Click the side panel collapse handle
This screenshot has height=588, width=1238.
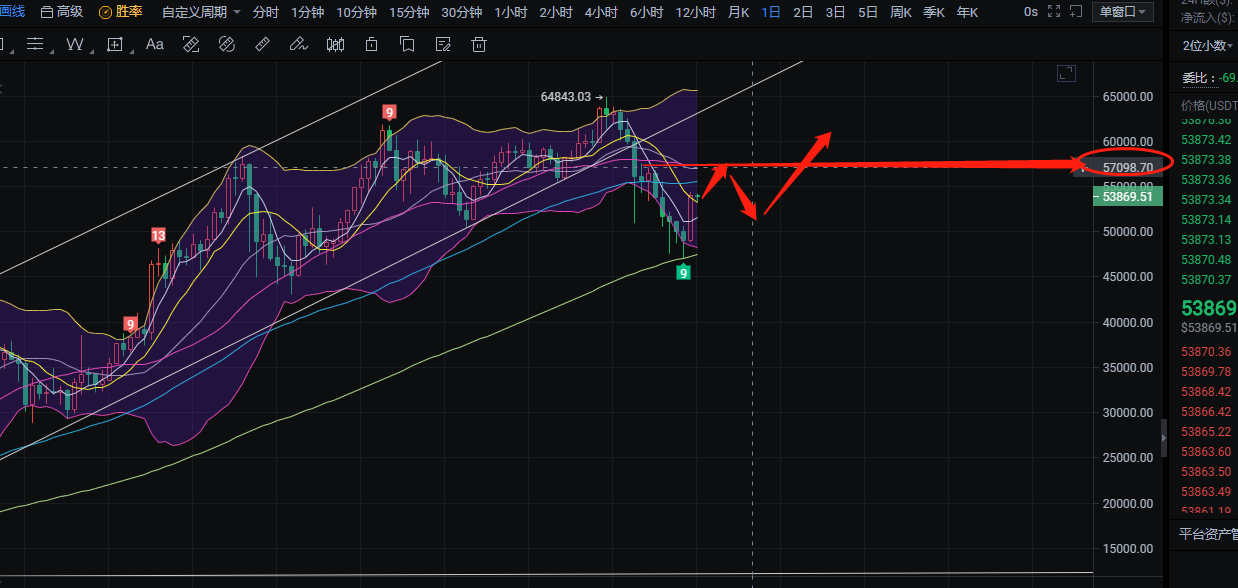(1163, 438)
